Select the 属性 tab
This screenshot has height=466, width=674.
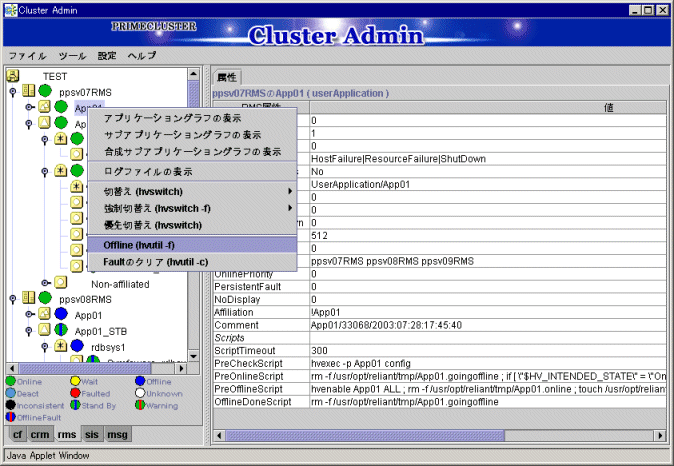[227, 77]
